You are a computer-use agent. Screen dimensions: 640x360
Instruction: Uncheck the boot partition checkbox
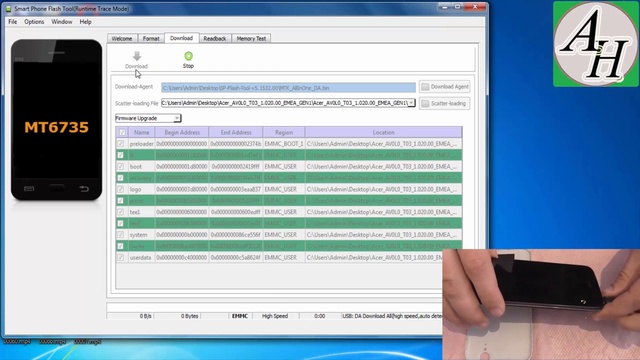pos(120,167)
